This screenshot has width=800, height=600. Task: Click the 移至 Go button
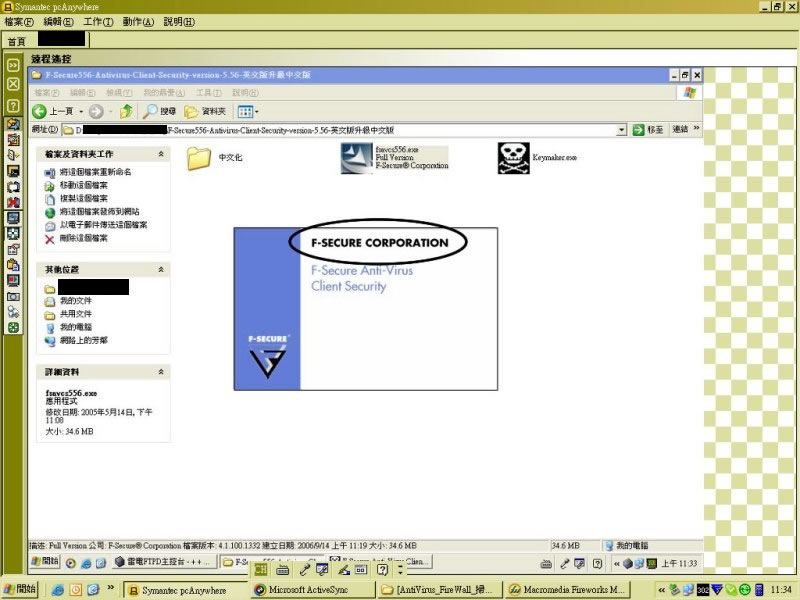[647, 130]
